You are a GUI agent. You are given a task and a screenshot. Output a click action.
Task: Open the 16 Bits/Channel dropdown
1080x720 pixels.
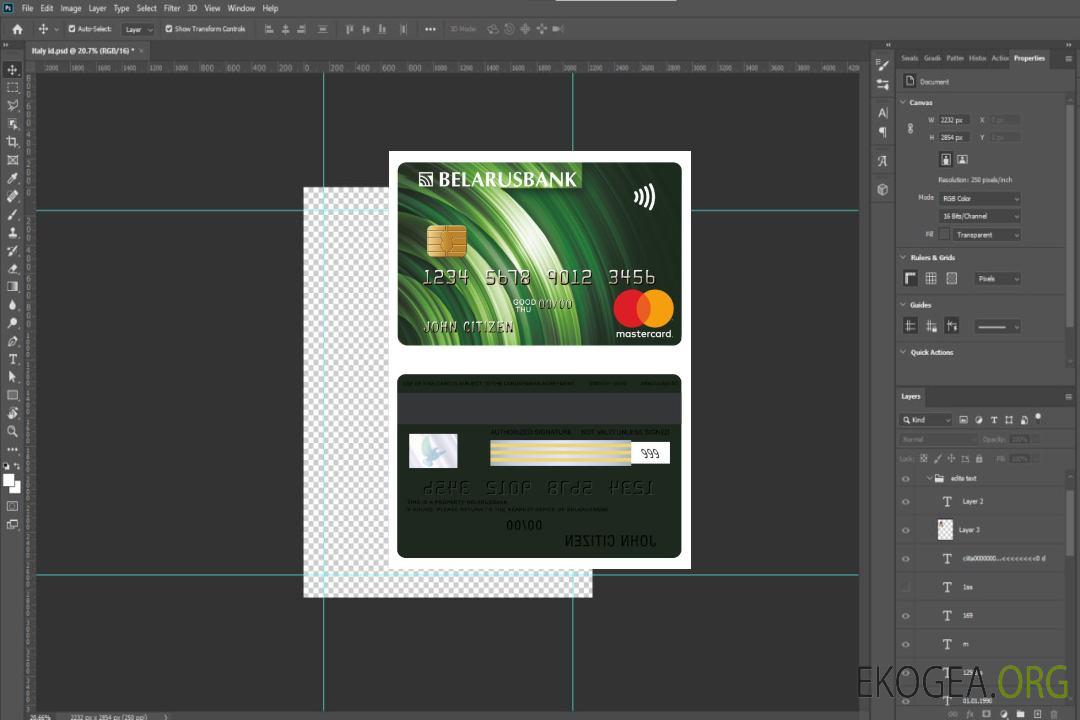pos(979,216)
